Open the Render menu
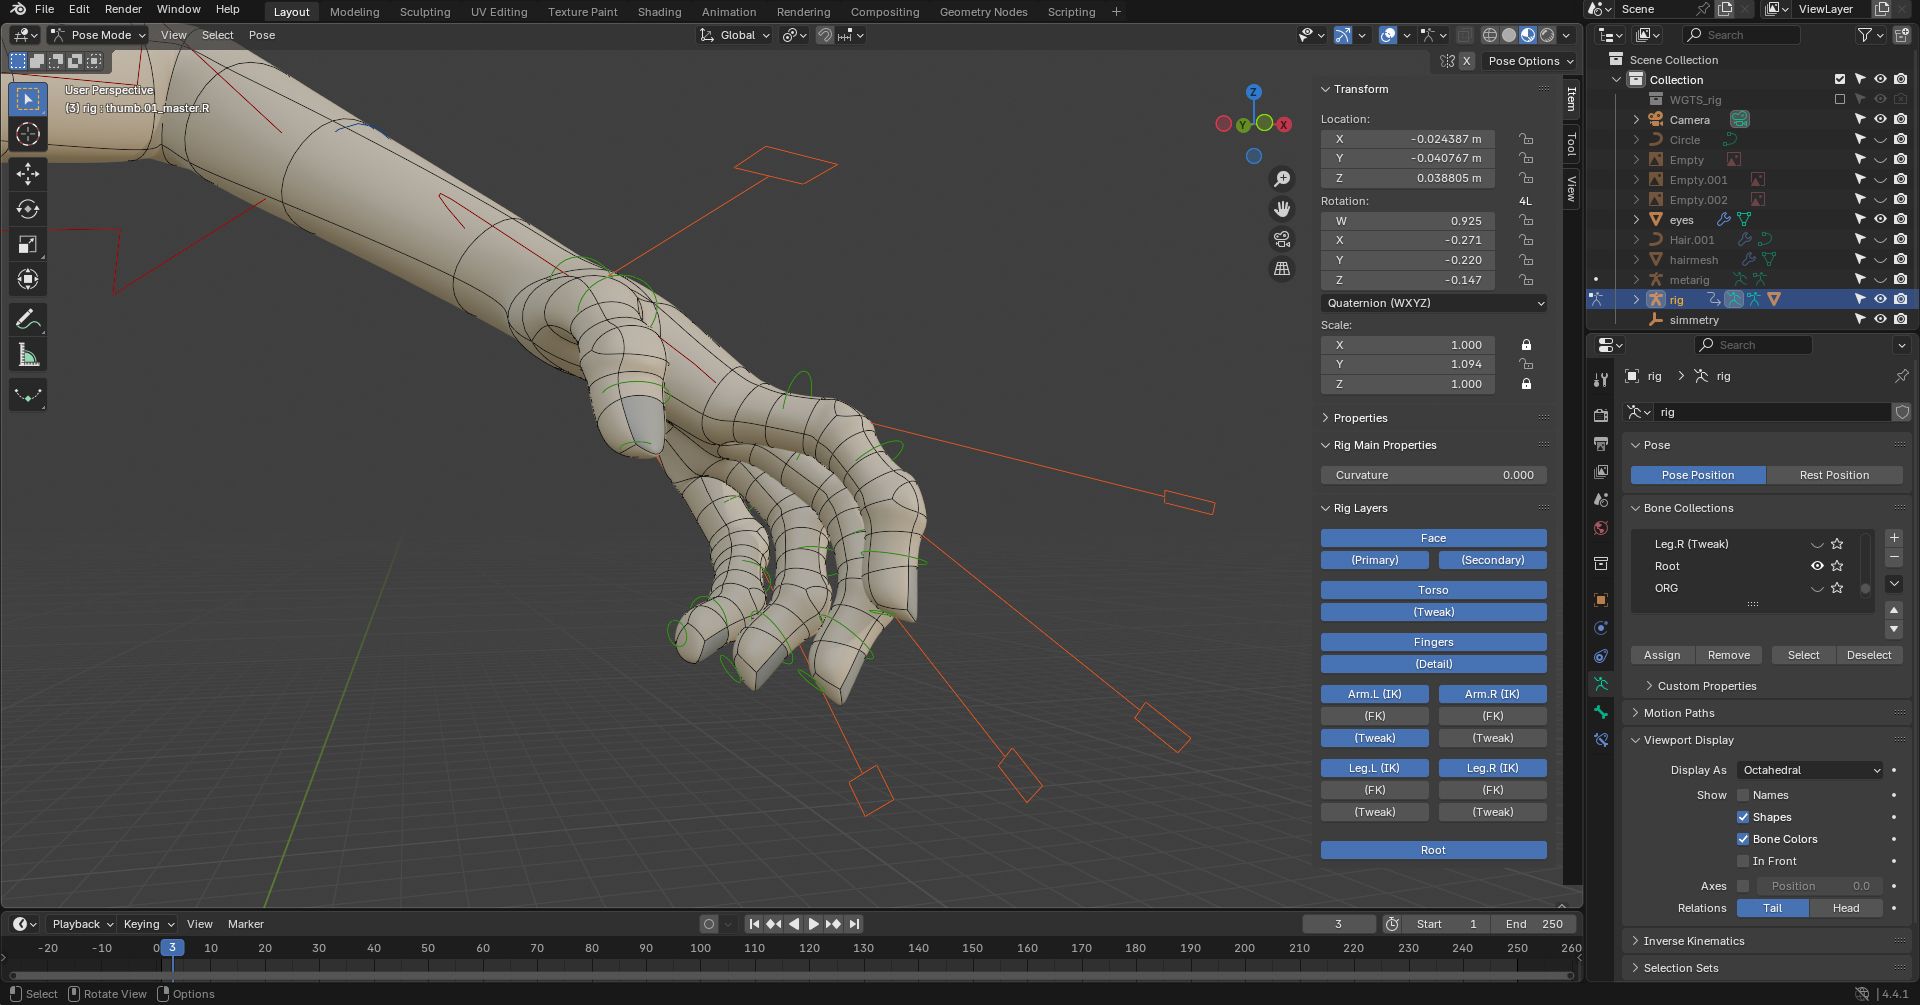The image size is (1920, 1005). 123,9
